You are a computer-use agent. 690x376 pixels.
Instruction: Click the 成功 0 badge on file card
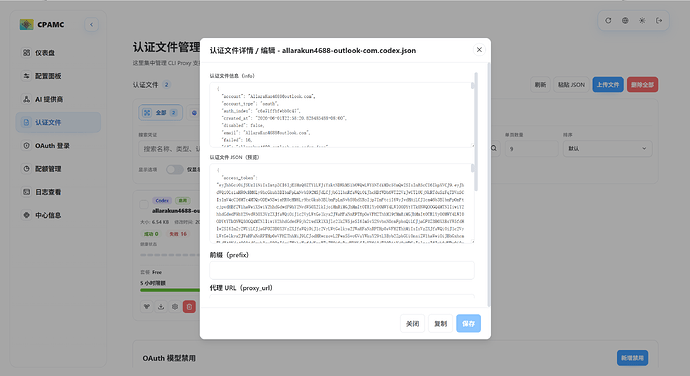click(151, 234)
